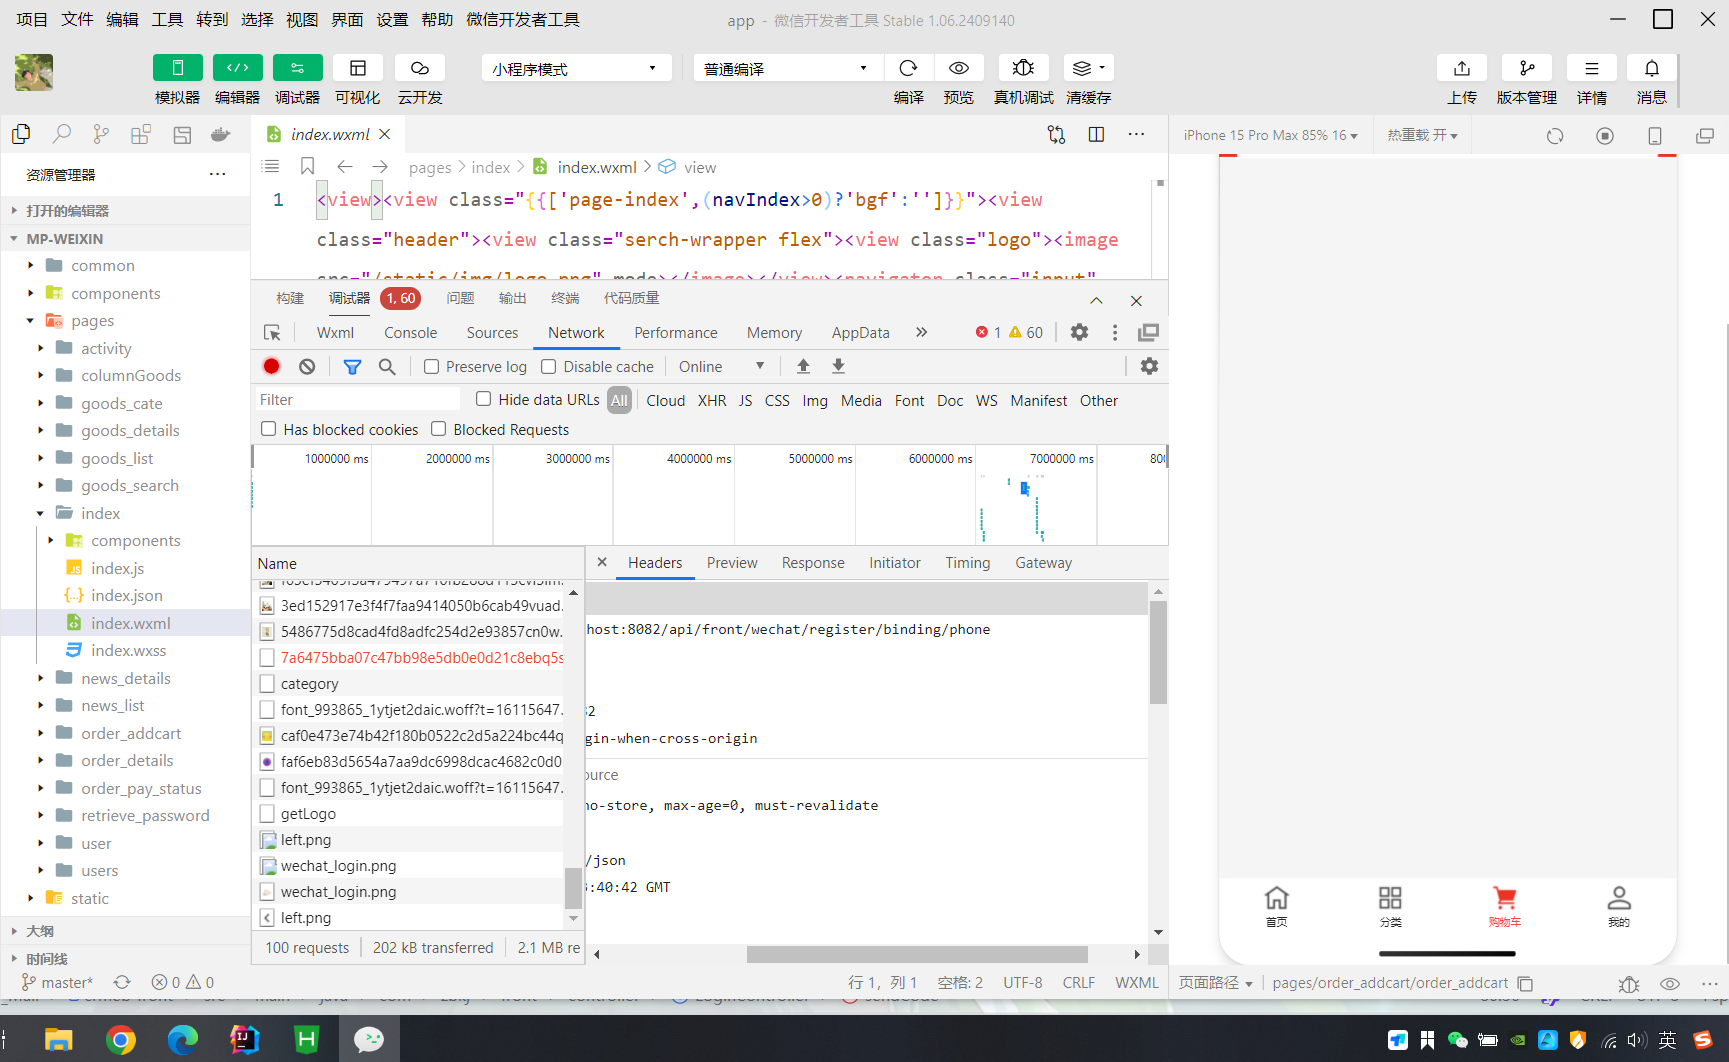The height and width of the screenshot is (1062, 1729).
Task: Enable the Disable cache checkbox
Action: pyautogui.click(x=548, y=366)
